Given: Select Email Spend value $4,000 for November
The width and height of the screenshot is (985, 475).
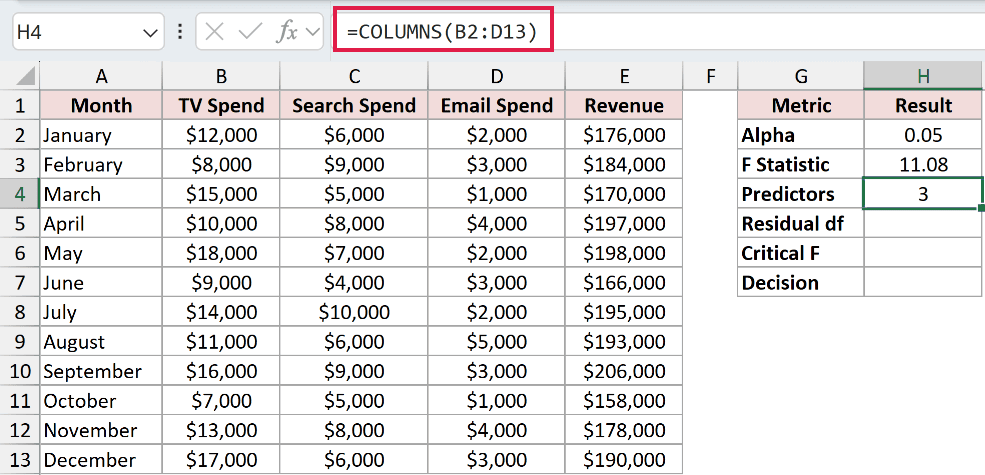Looking at the screenshot, I should [x=497, y=430].
